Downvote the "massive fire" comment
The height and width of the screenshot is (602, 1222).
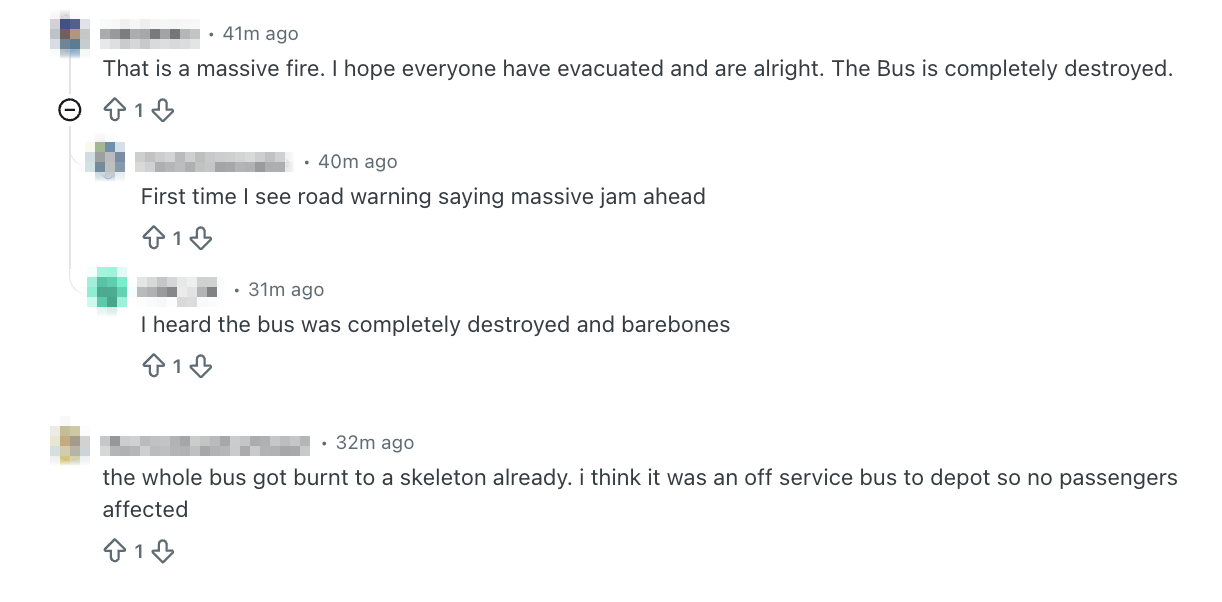click(163, 110)
